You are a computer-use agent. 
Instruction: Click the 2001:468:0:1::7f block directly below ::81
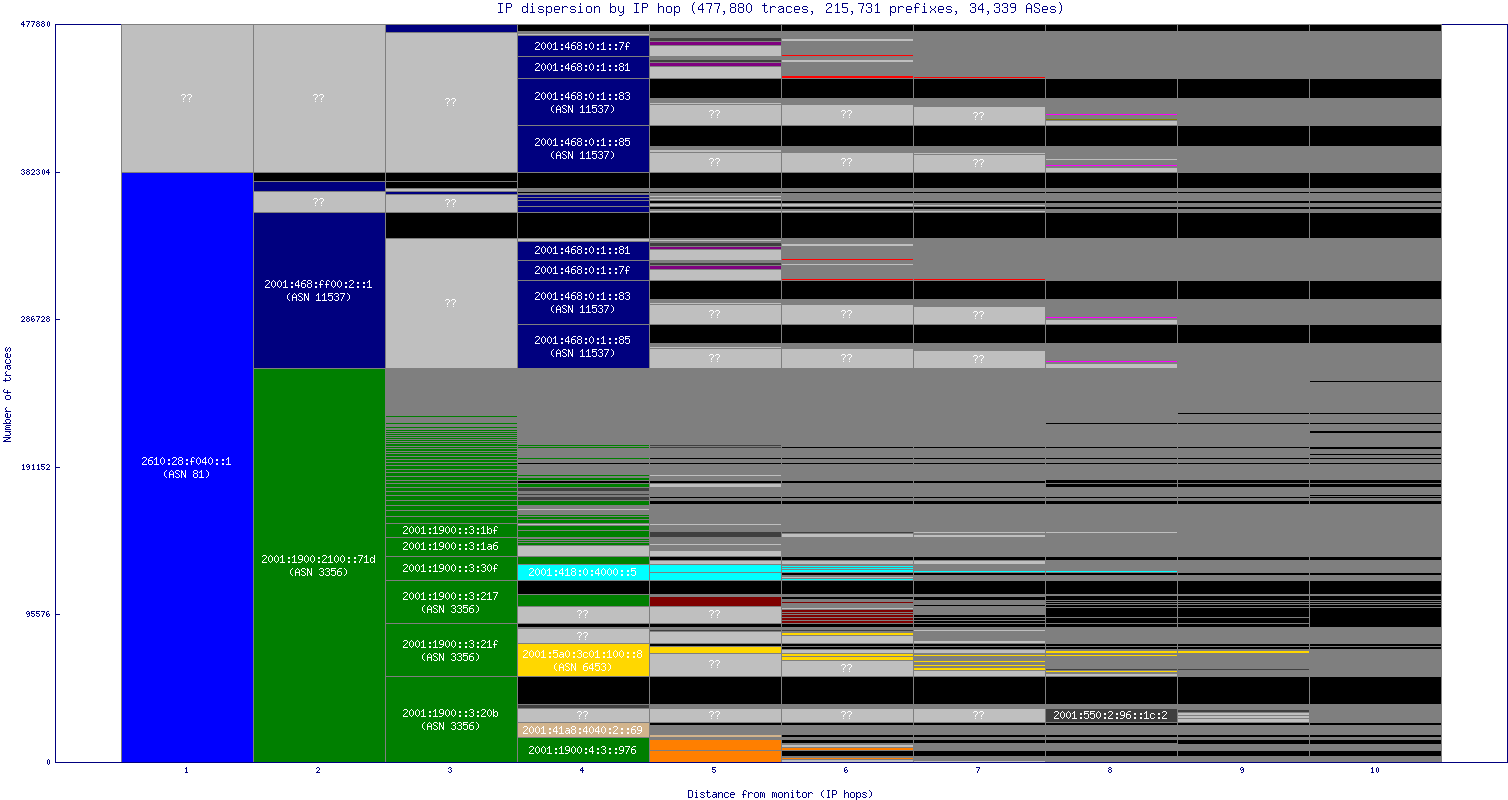click(x=583, y=270)
